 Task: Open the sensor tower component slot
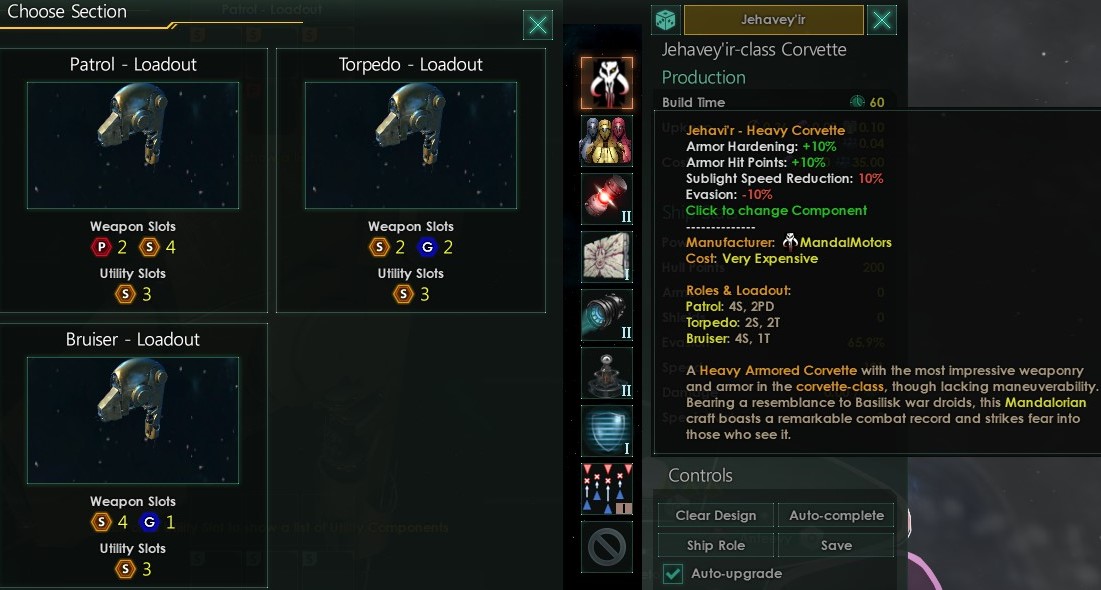[x=607, y=373]
